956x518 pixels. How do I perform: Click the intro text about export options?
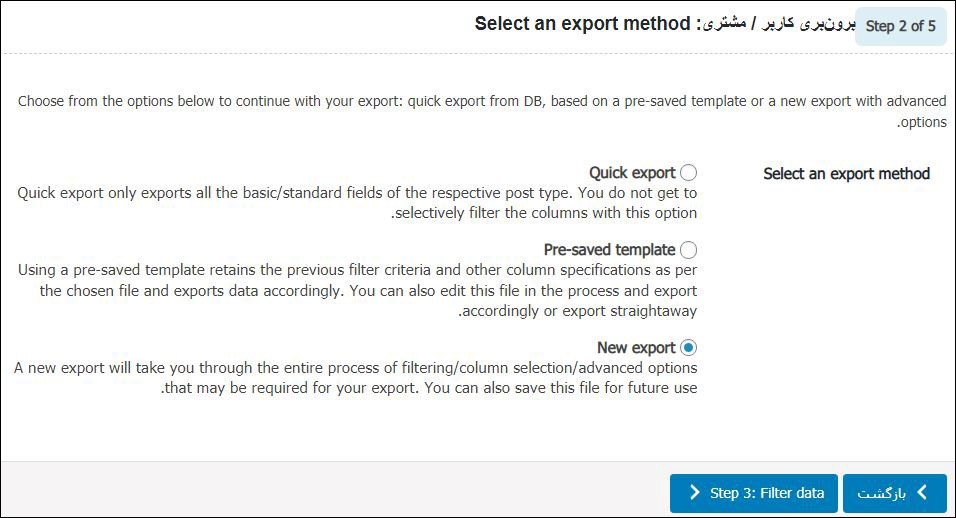coord(482,111)
